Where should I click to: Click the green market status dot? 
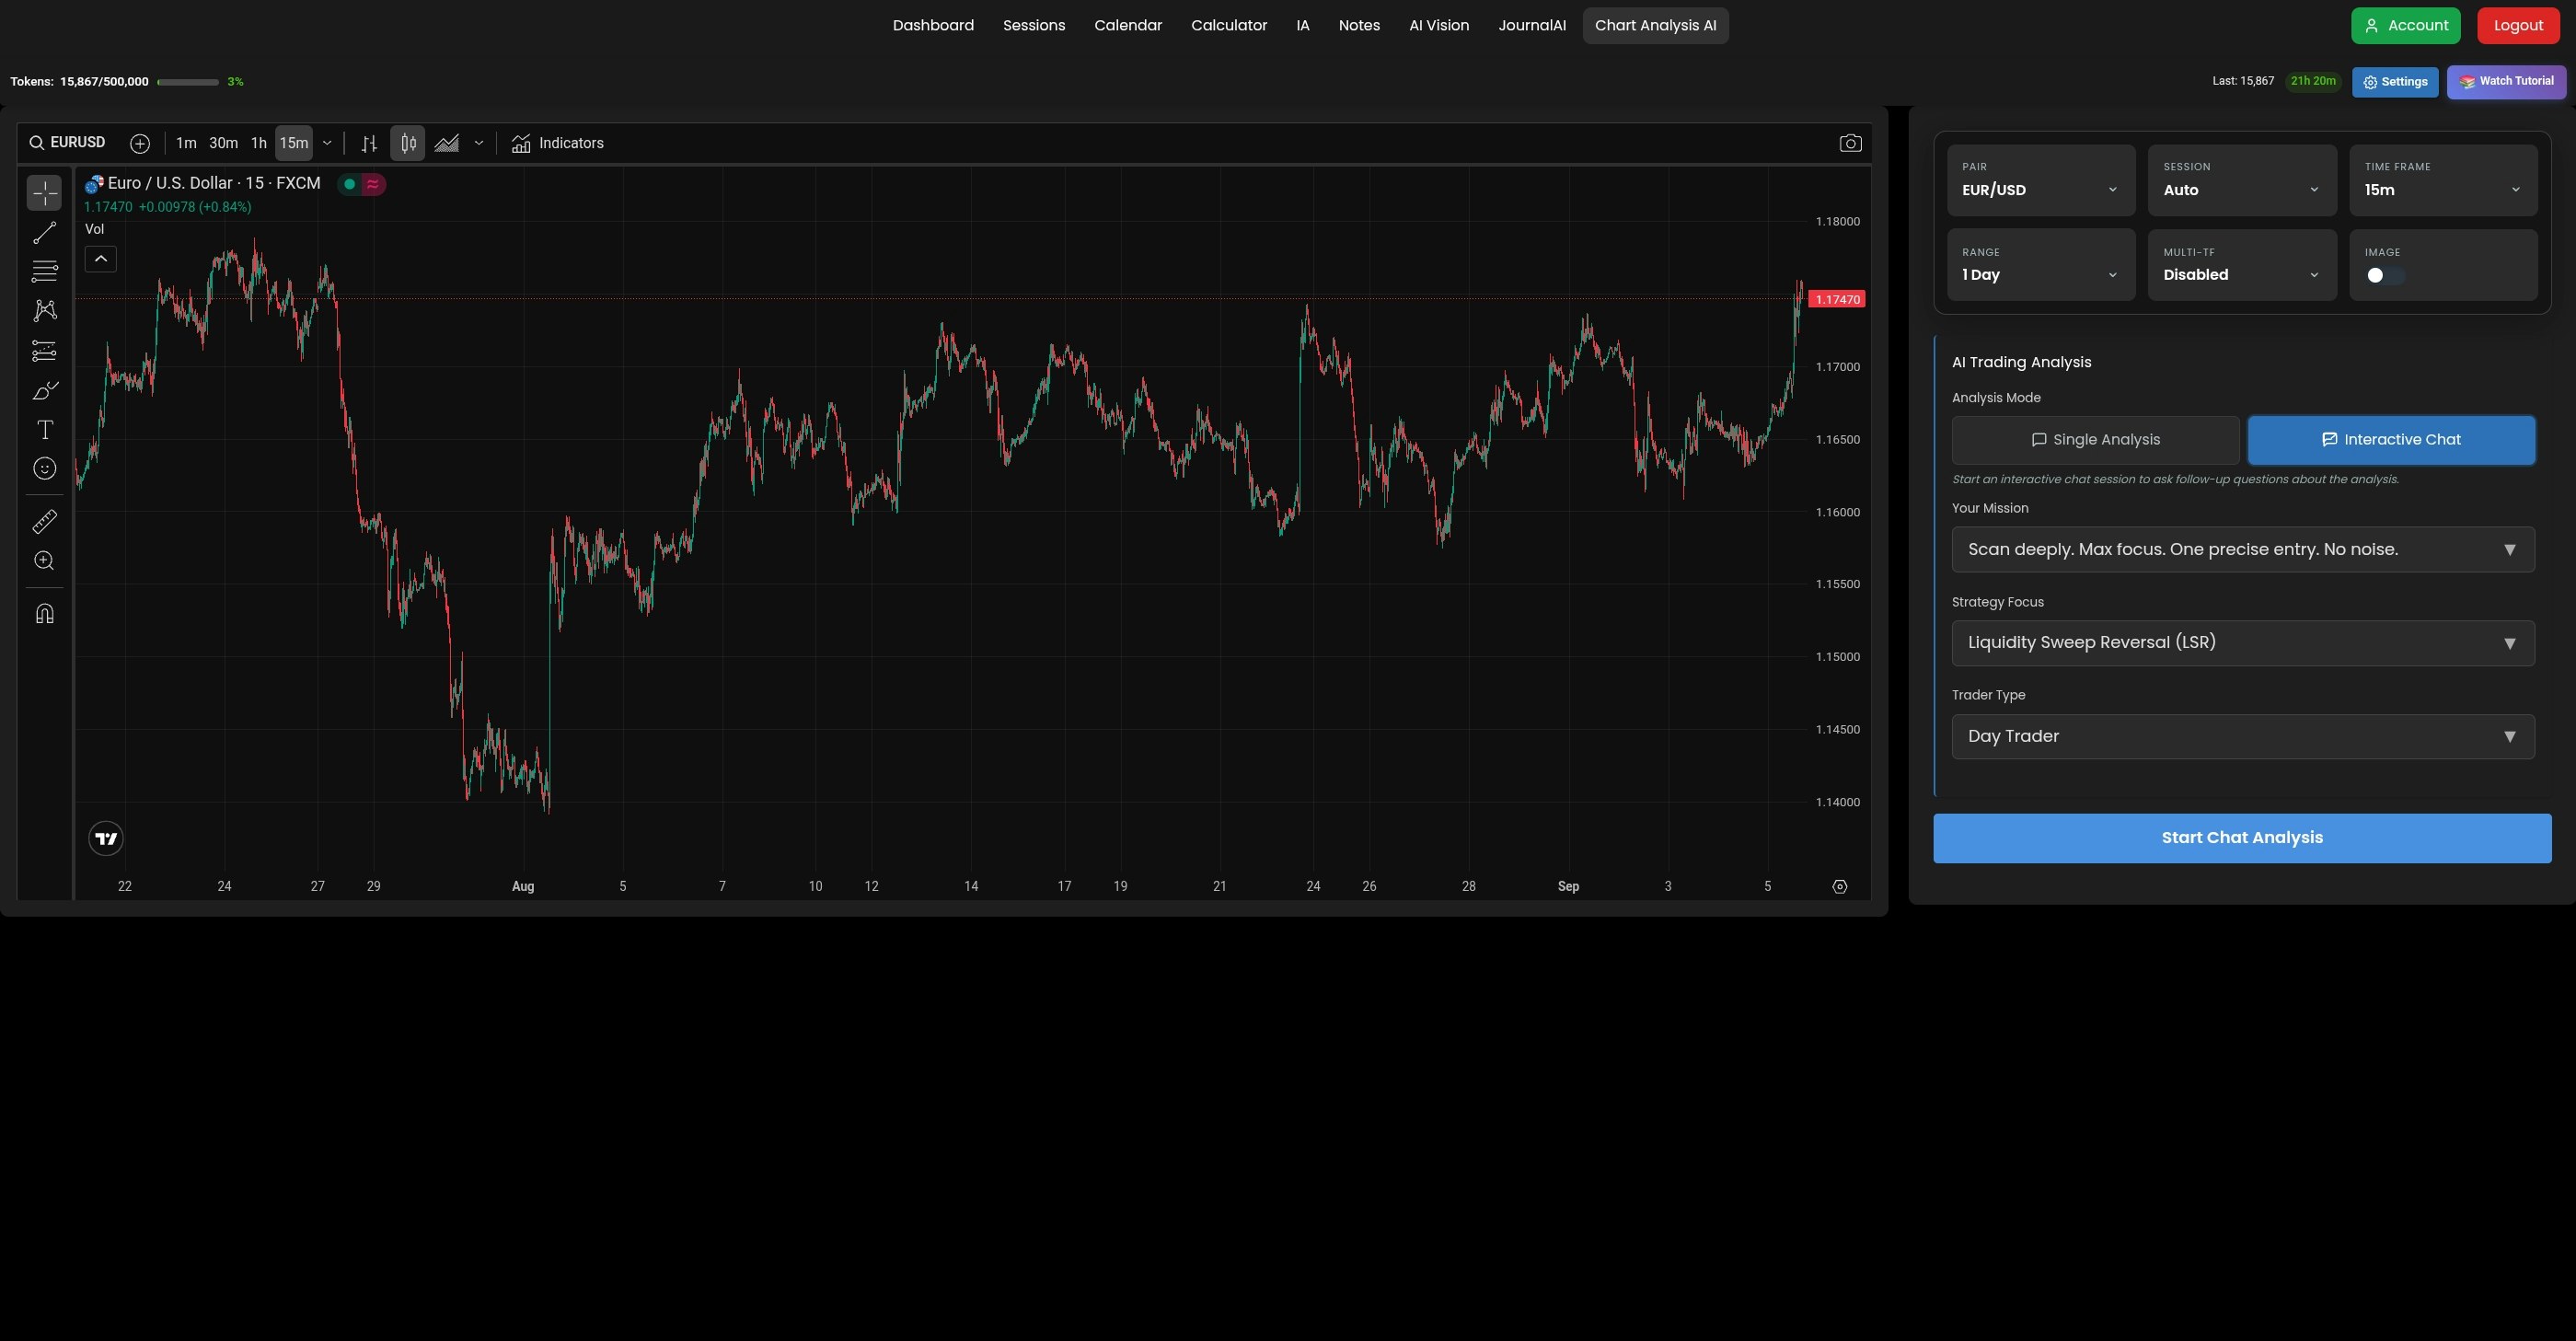pos(349,184)
